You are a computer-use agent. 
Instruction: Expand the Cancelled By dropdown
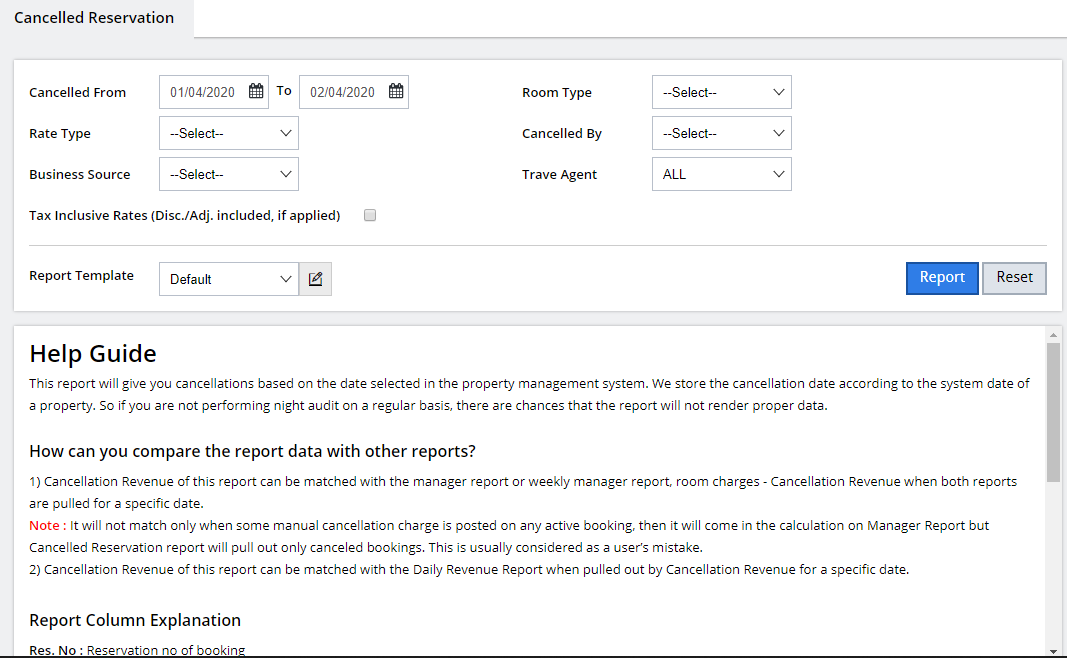[721, 133]
